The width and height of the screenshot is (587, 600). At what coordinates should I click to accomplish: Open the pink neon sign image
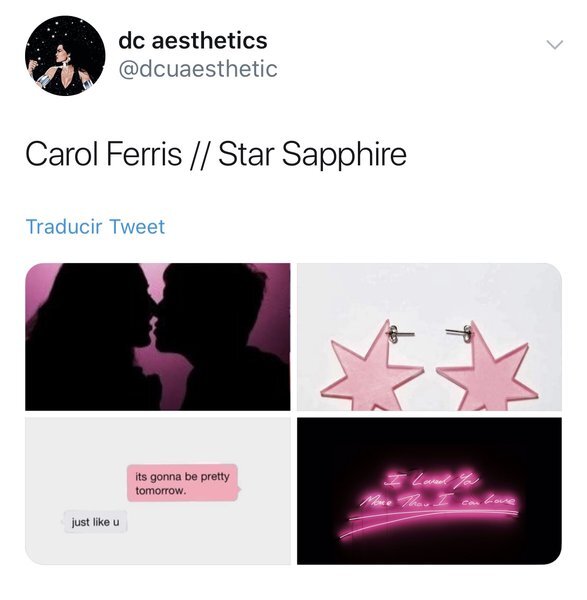point(429,491)
